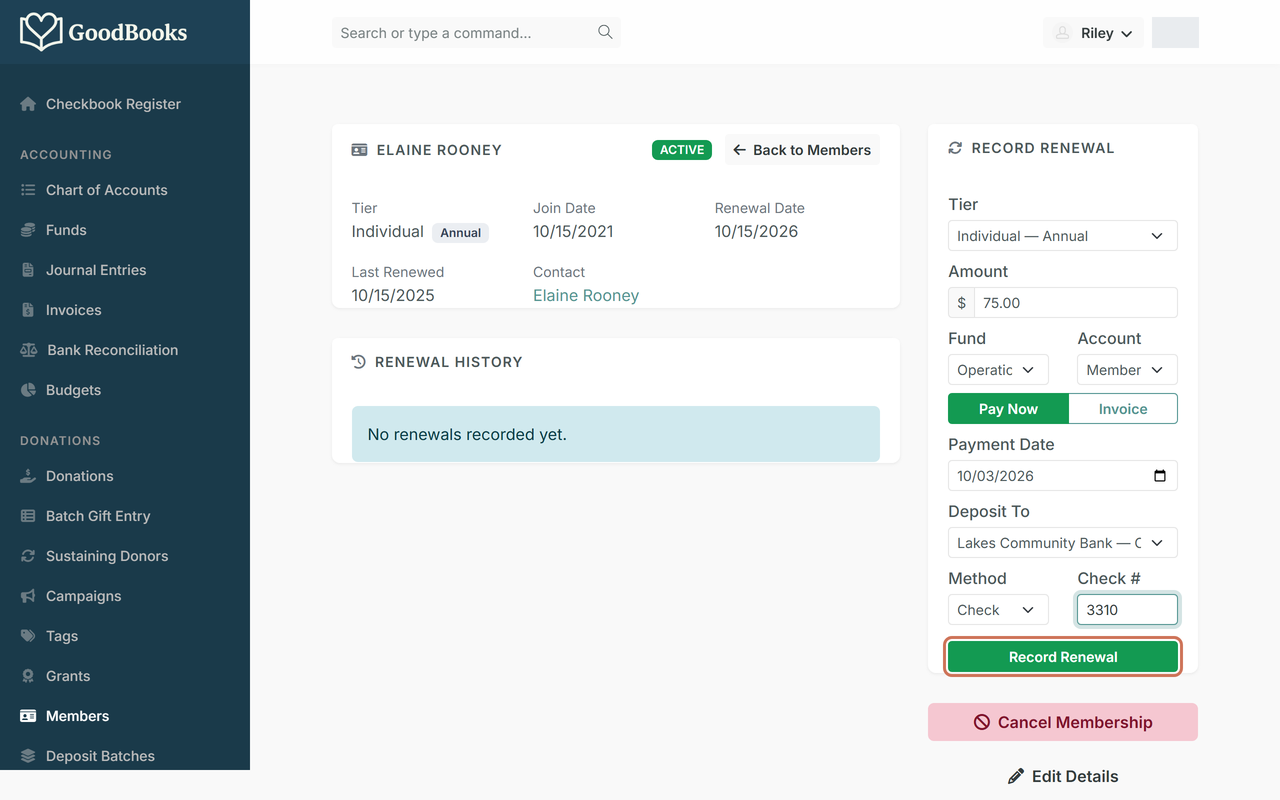Click the Amount input field

tap(1076, 303)
